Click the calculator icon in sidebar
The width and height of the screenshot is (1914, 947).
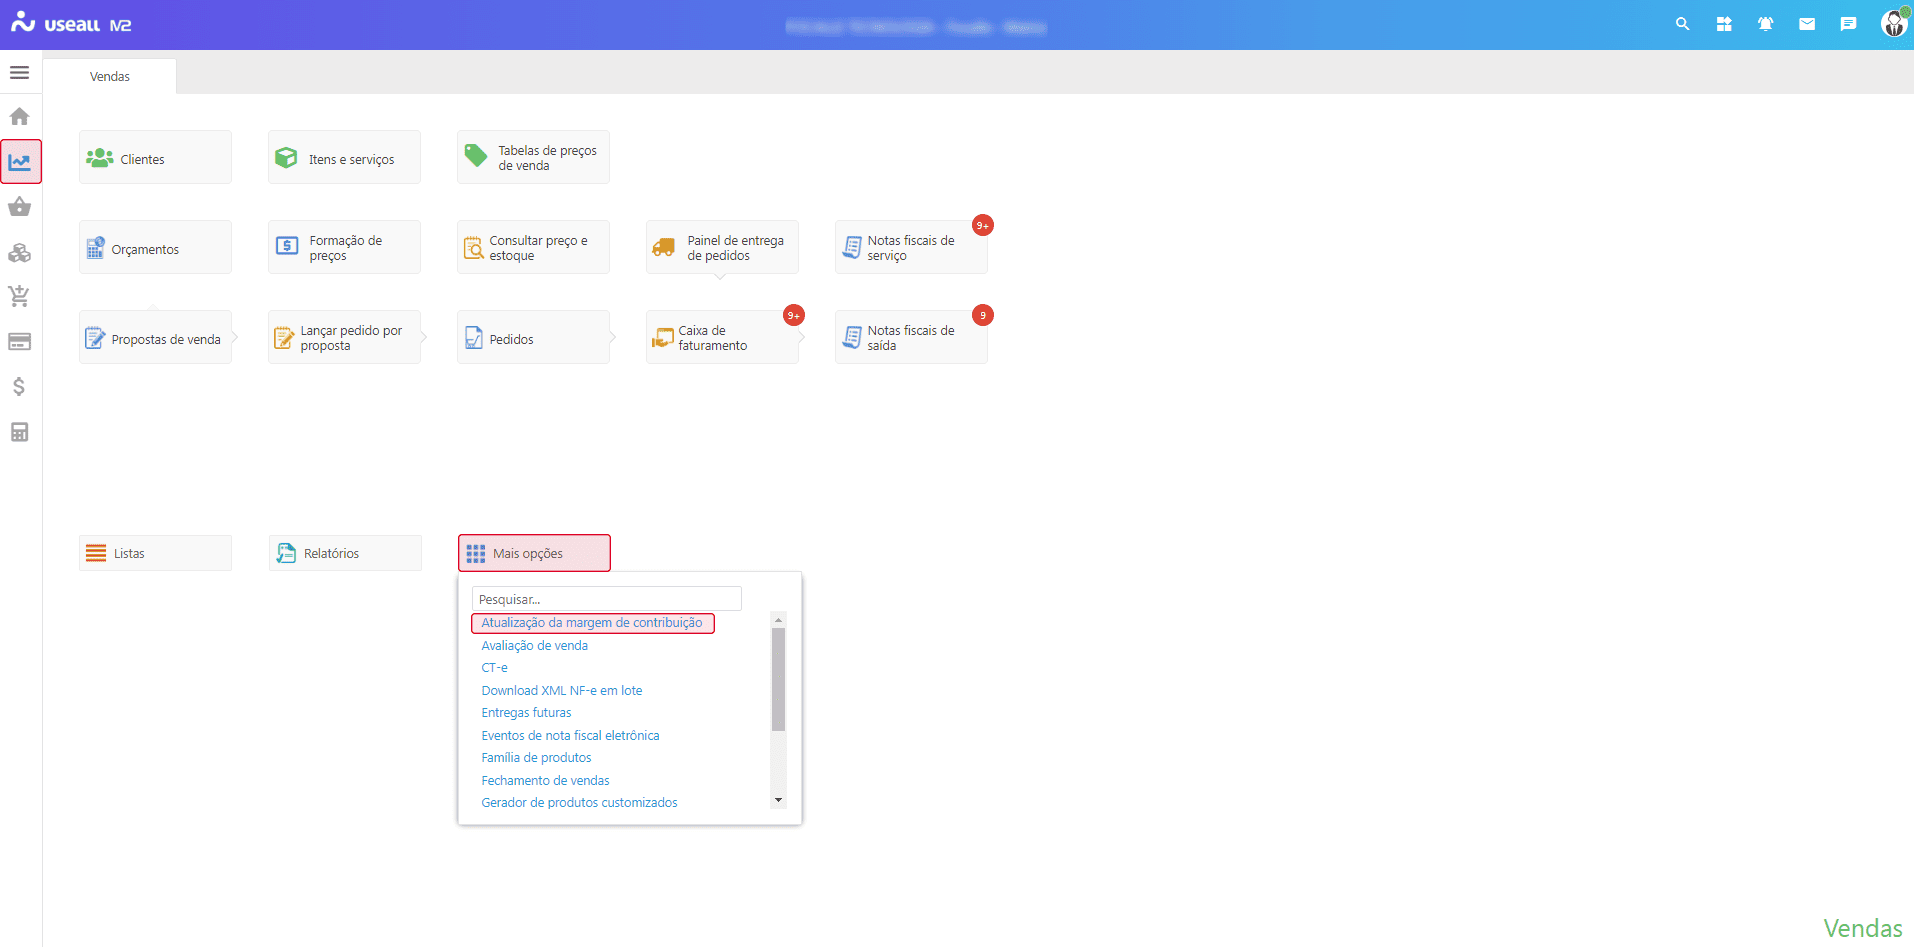[x=19, y=432]
